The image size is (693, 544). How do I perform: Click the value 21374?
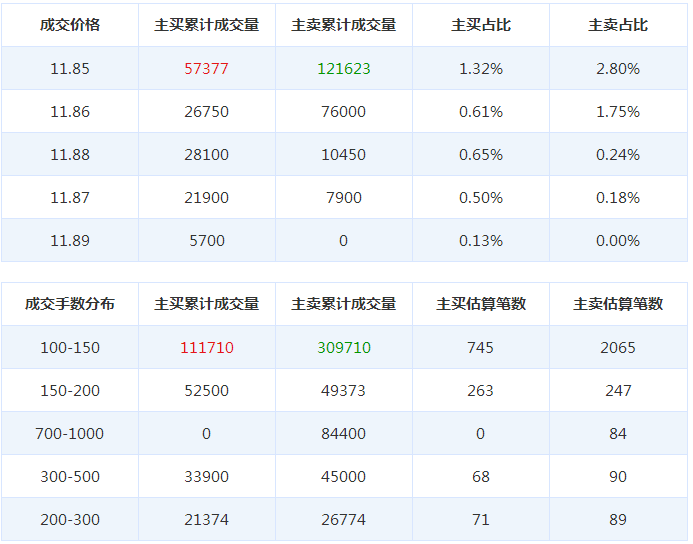(x=206, y=519)
